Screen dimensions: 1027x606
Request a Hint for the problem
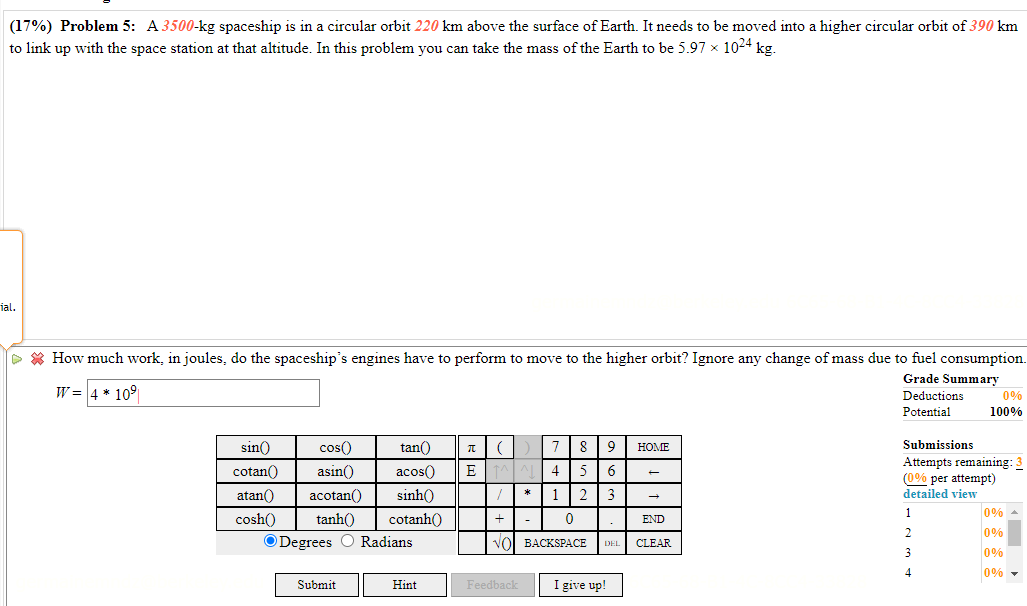click(x=404, y=584)
